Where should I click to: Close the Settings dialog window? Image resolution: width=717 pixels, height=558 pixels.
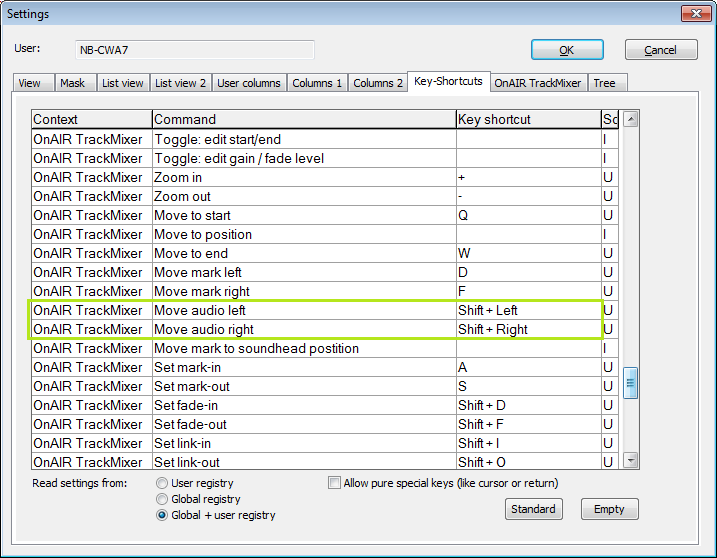coord(695,14)
